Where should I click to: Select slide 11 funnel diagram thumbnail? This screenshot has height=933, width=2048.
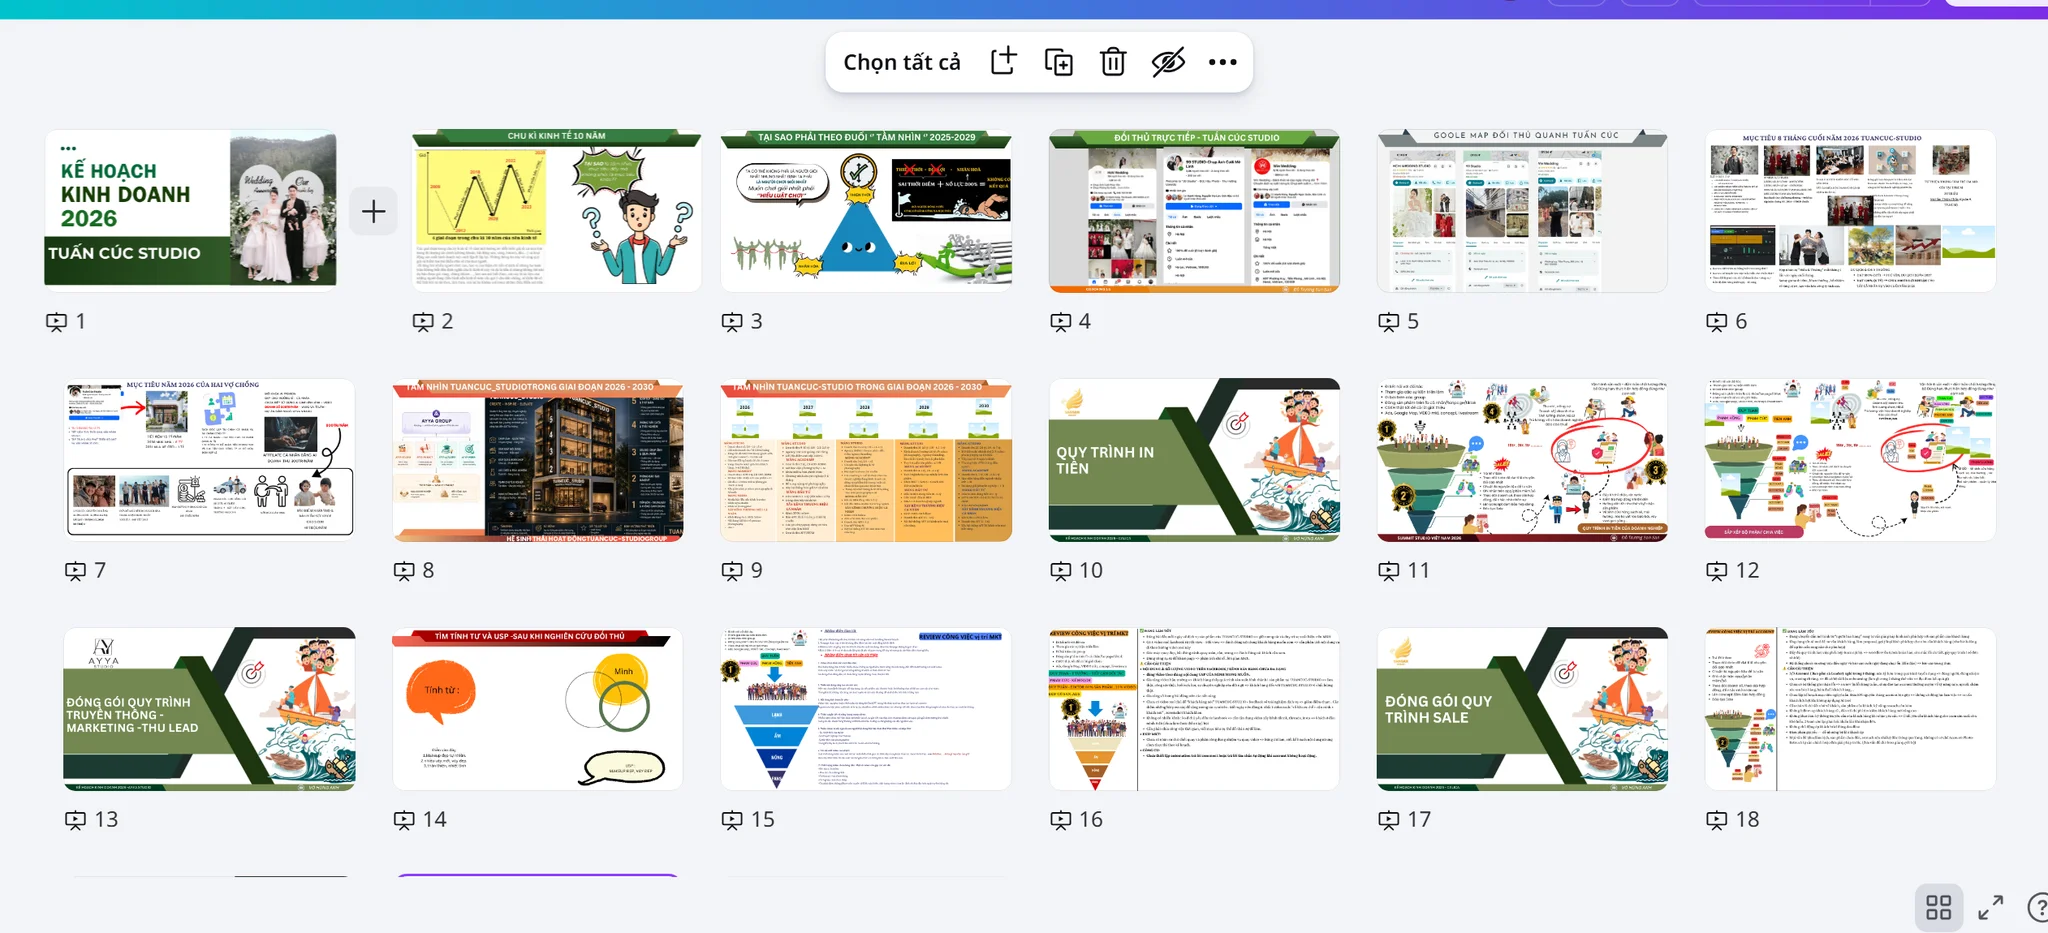click(x=1522, y=459)
